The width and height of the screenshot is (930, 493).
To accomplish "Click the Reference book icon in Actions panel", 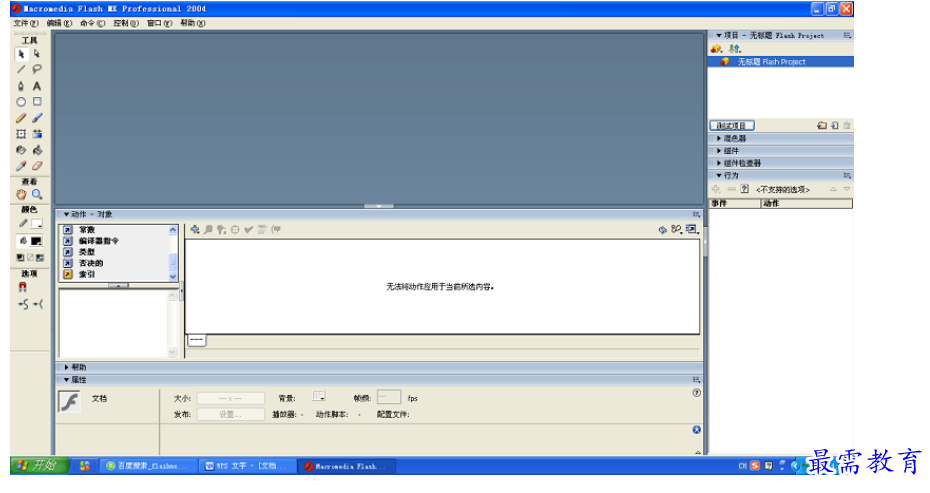I will (663, 230).
